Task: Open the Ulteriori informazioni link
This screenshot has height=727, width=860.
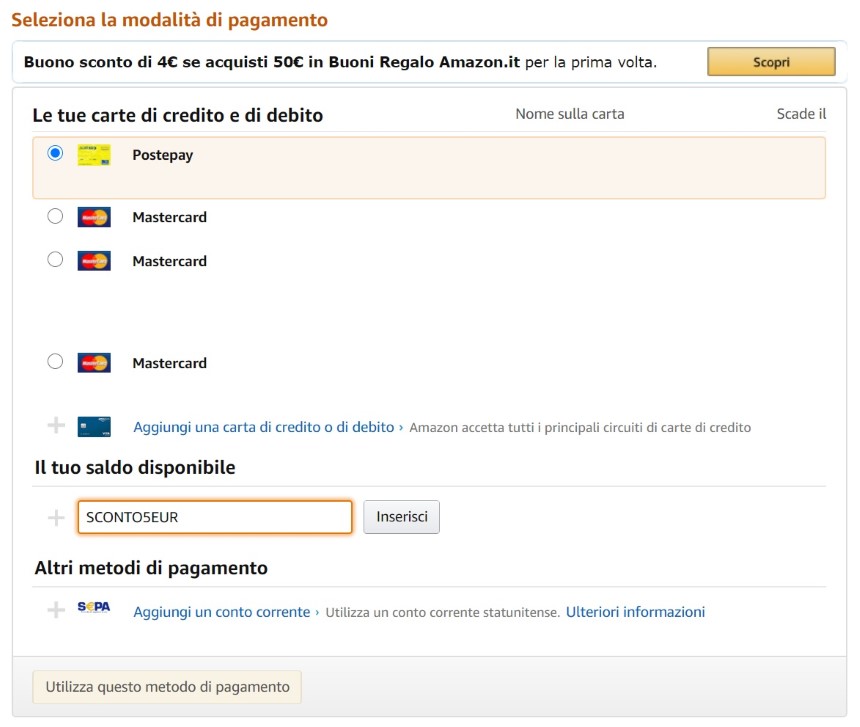Action: tap(635, 612)
